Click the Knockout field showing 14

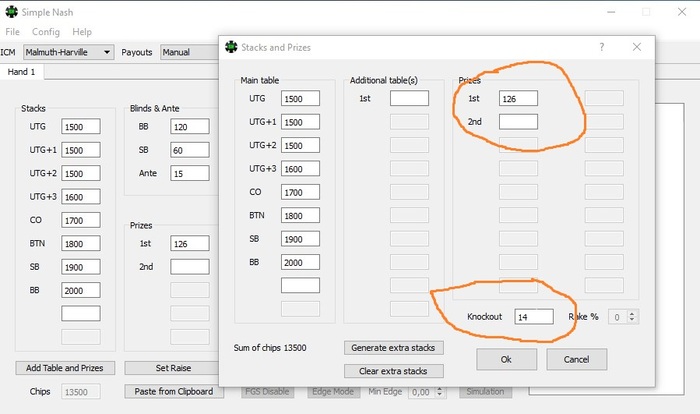[534, 317]
